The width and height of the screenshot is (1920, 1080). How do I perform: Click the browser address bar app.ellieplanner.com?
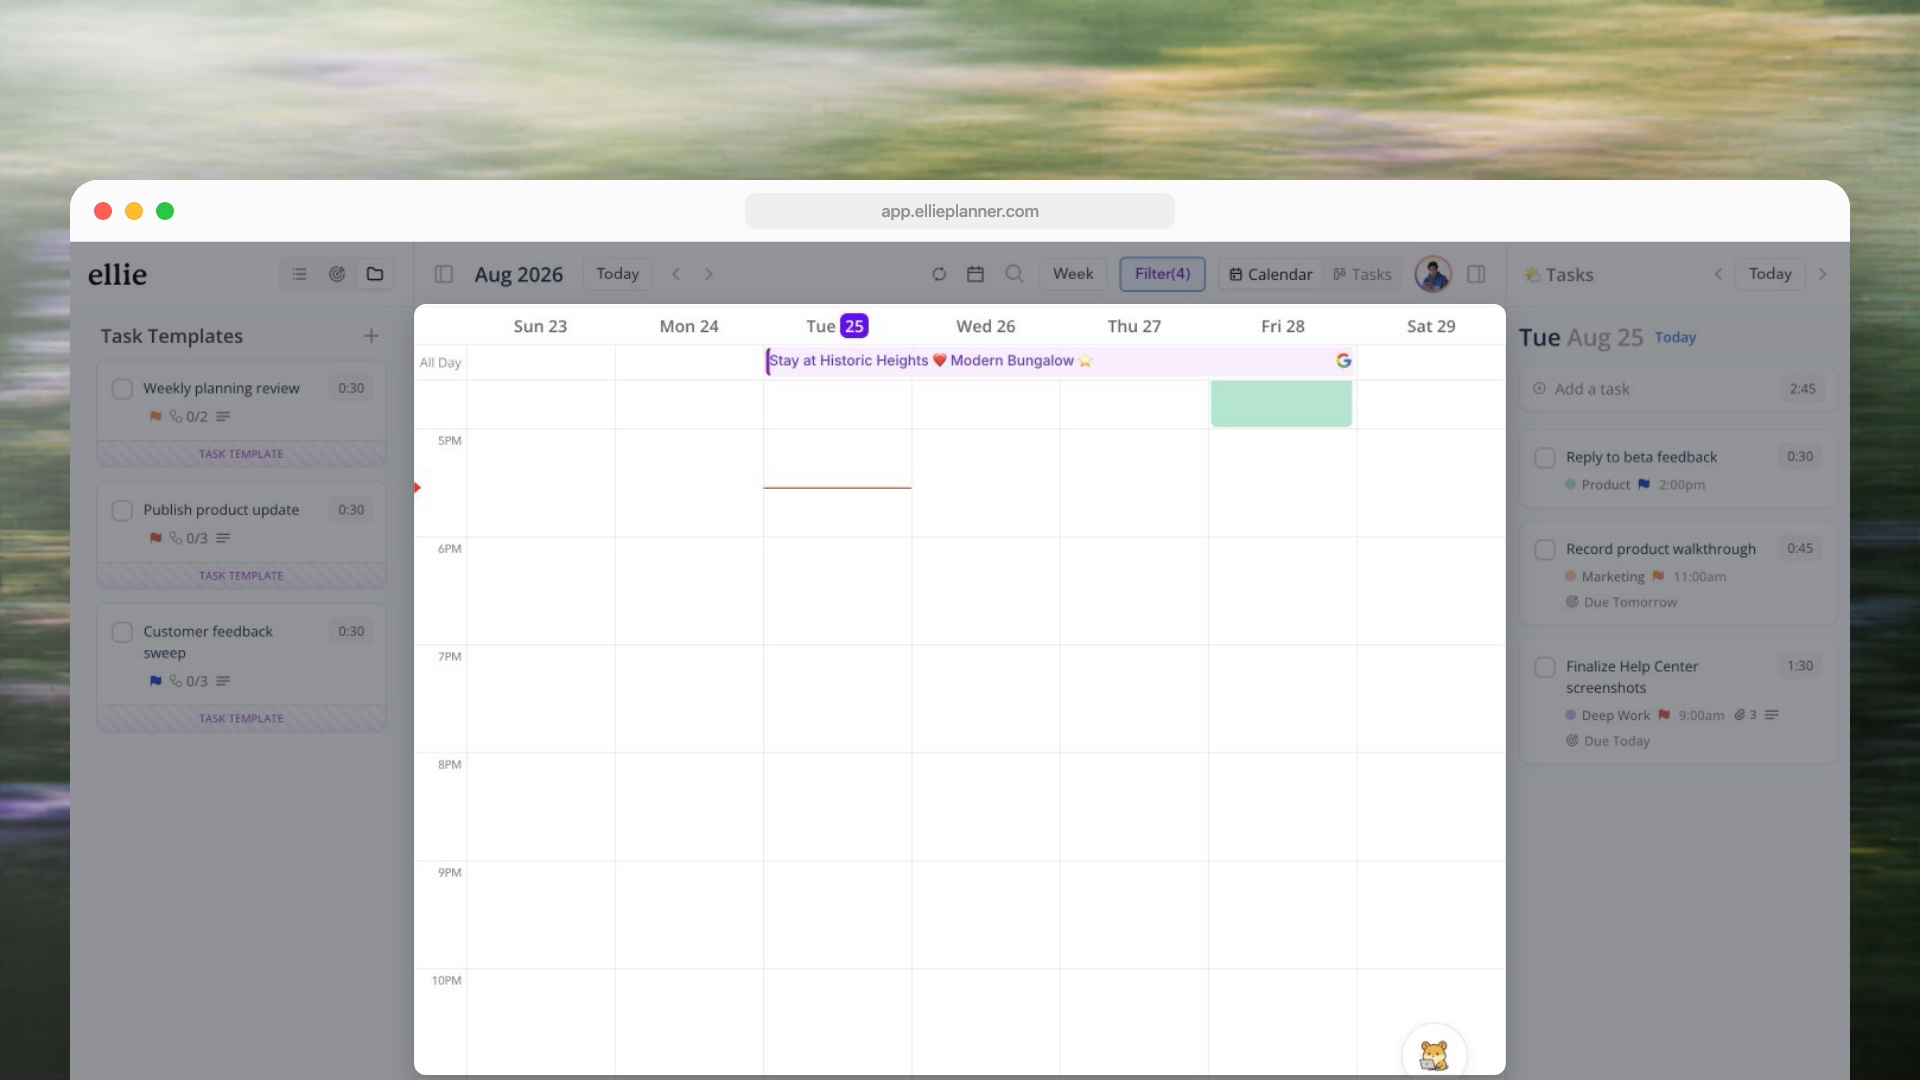tap(960, 211)
